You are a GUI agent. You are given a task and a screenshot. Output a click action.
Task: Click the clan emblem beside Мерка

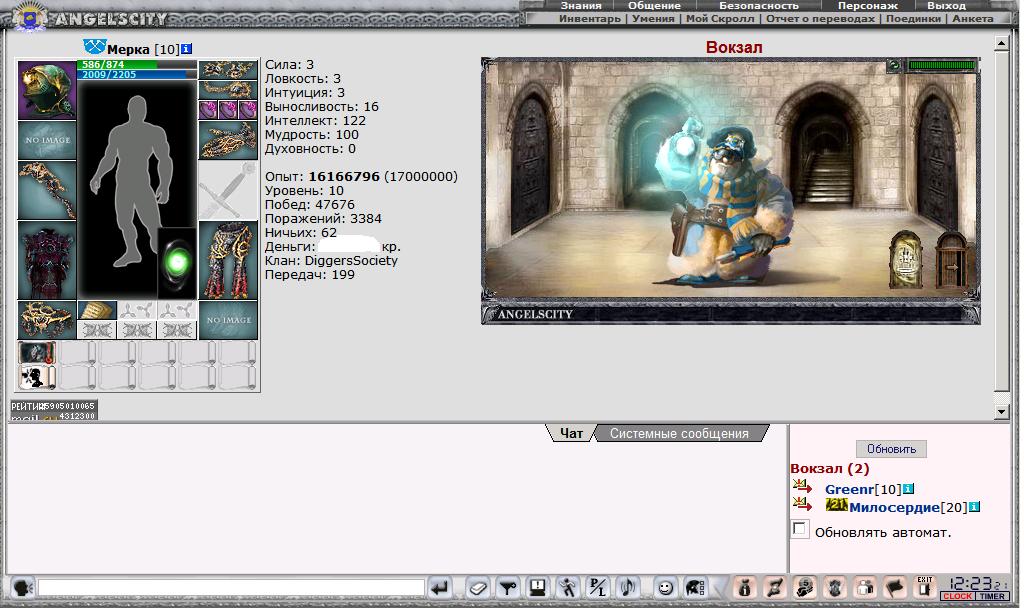click(95, 46)
